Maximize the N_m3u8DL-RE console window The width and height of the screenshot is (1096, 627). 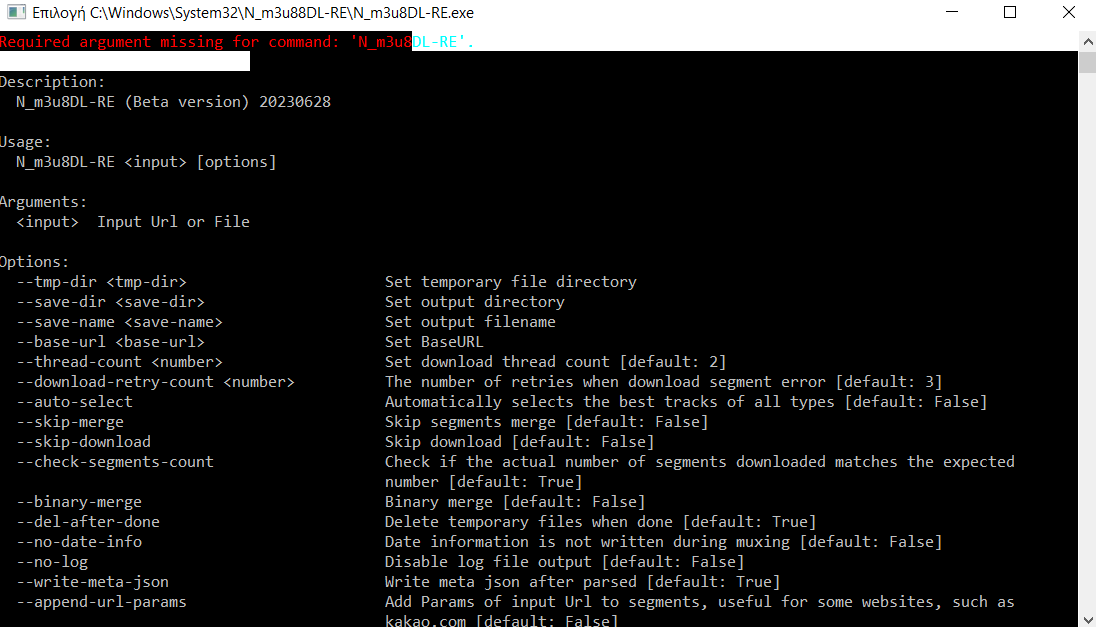pos(1010,13)
